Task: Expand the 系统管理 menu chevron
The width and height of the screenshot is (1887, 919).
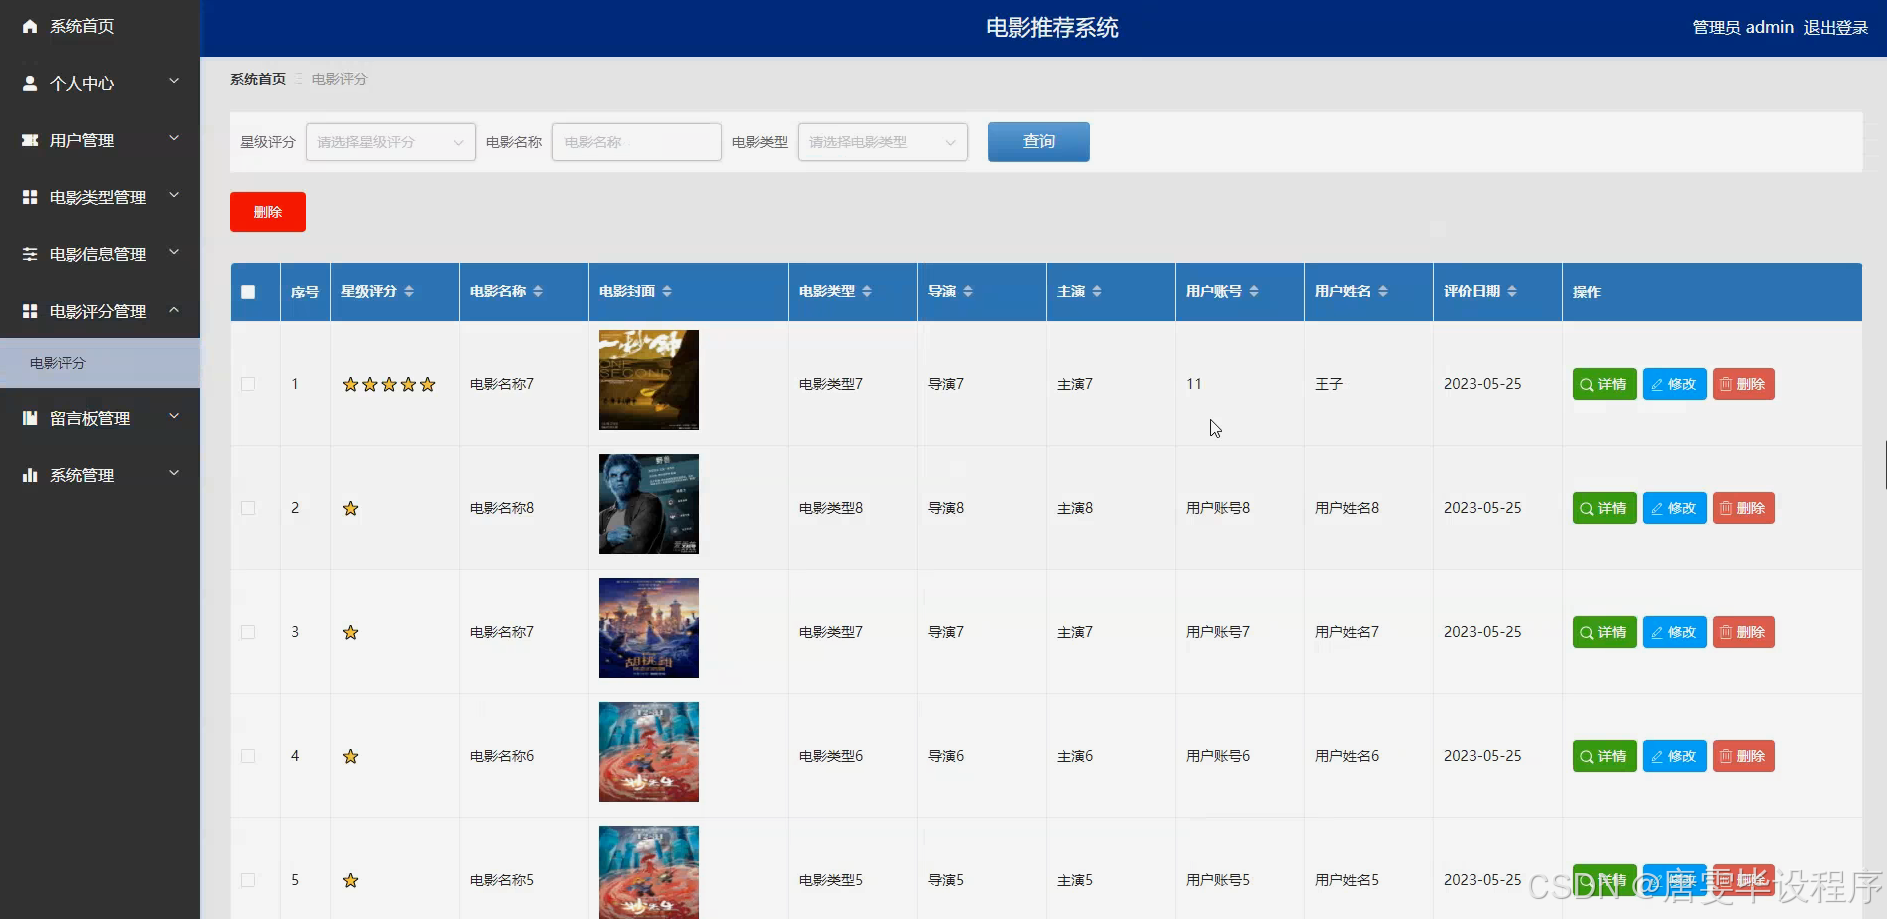Action: point(174,473)
